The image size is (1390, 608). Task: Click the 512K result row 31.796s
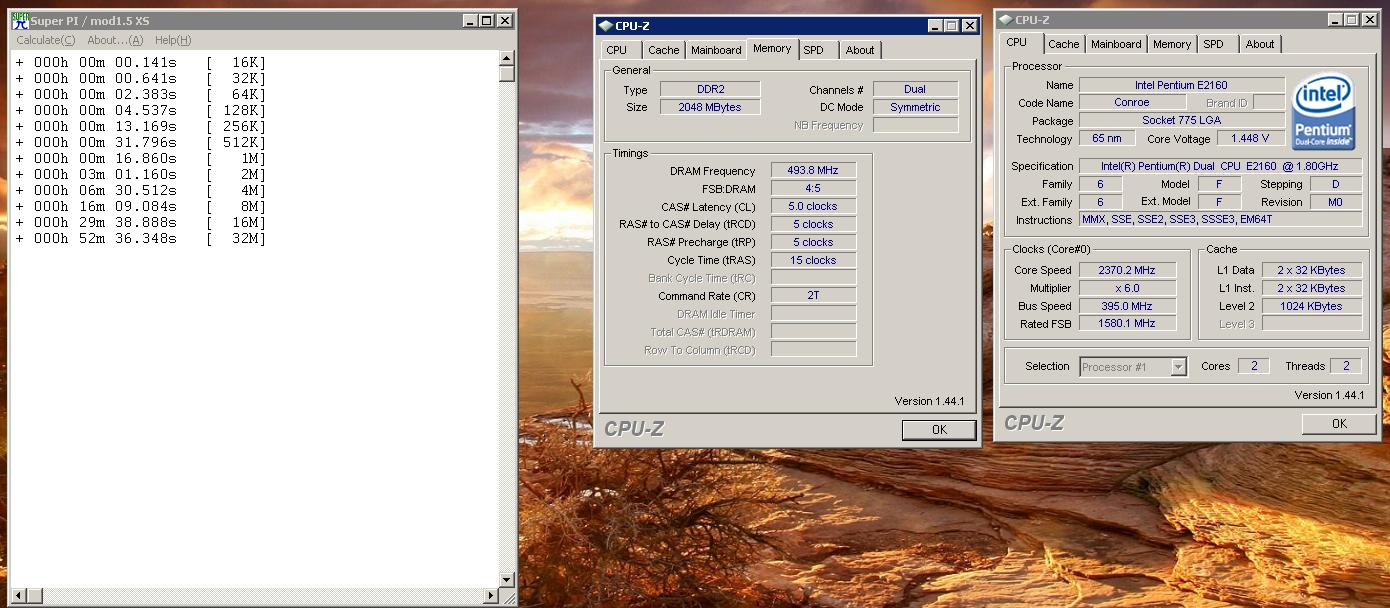140,142
